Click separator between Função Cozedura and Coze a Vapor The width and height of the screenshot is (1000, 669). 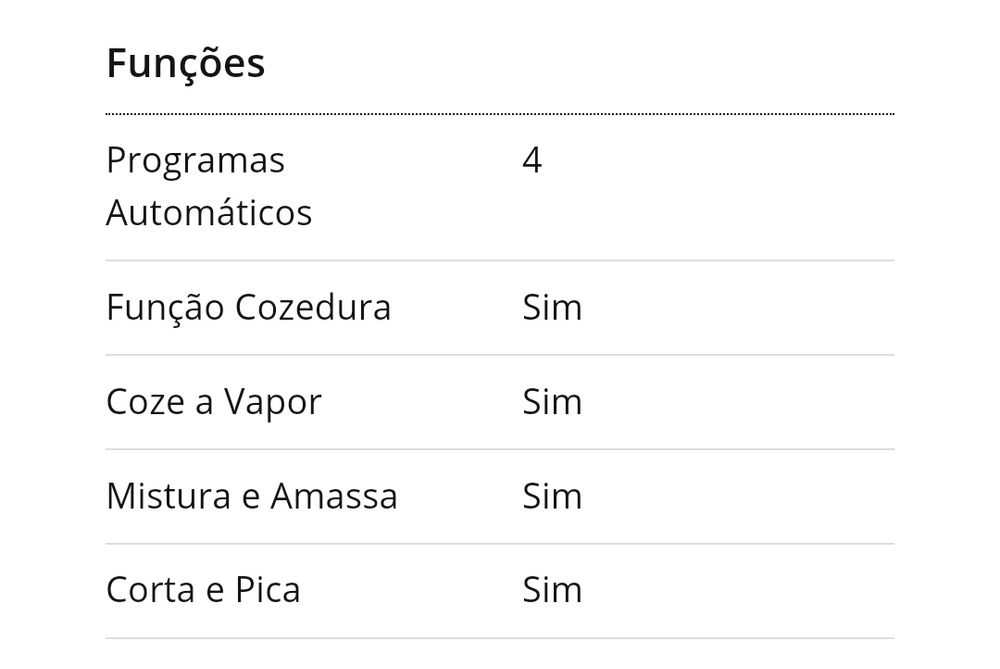[500, 355]
